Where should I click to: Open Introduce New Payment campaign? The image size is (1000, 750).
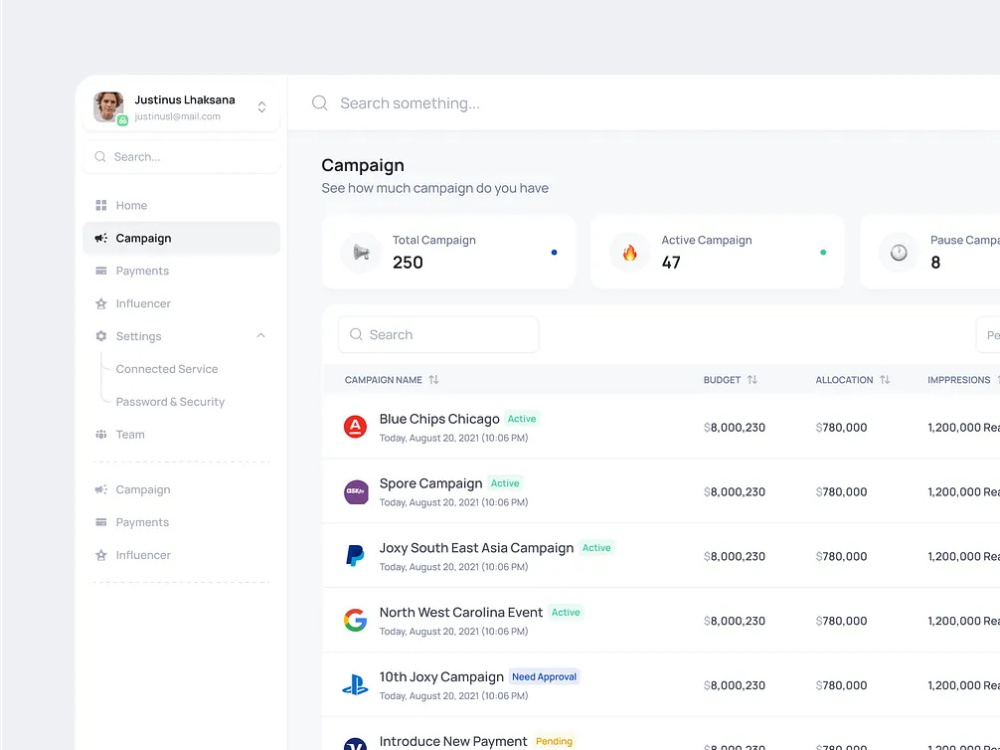point(453,741)
